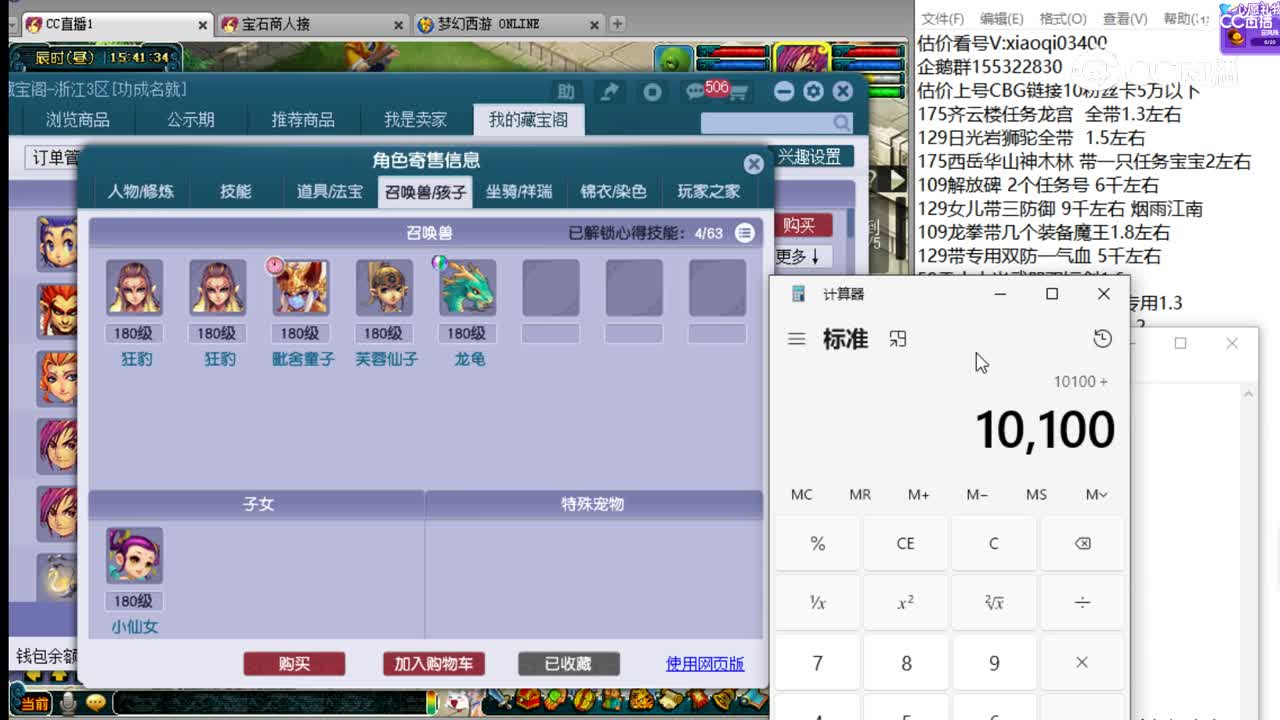
Task: Open Notepad 编辑(E) menu
Action: tap(1002, 18)
